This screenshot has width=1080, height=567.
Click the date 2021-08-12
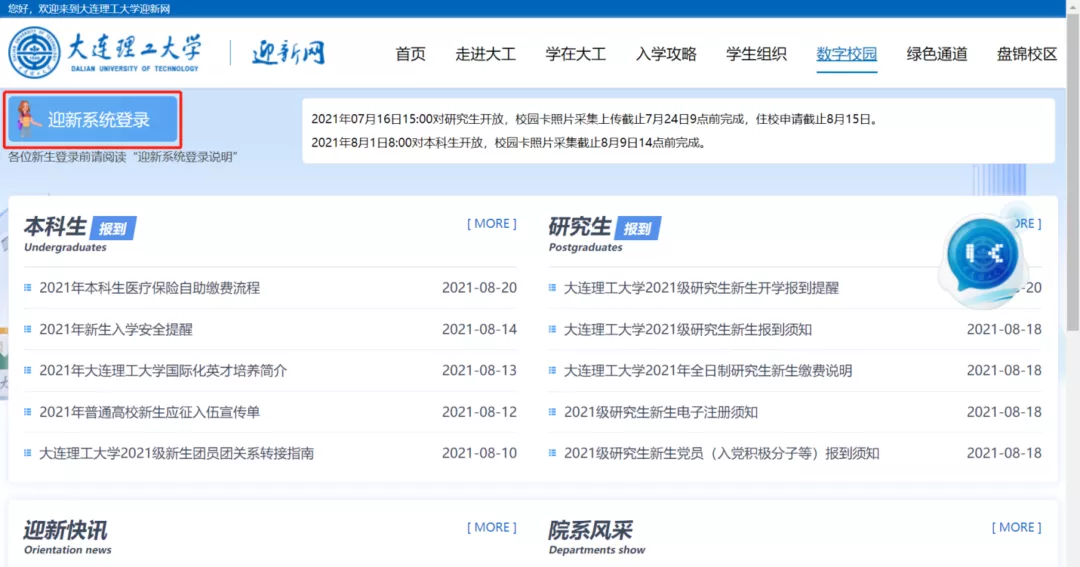(479, 412)
